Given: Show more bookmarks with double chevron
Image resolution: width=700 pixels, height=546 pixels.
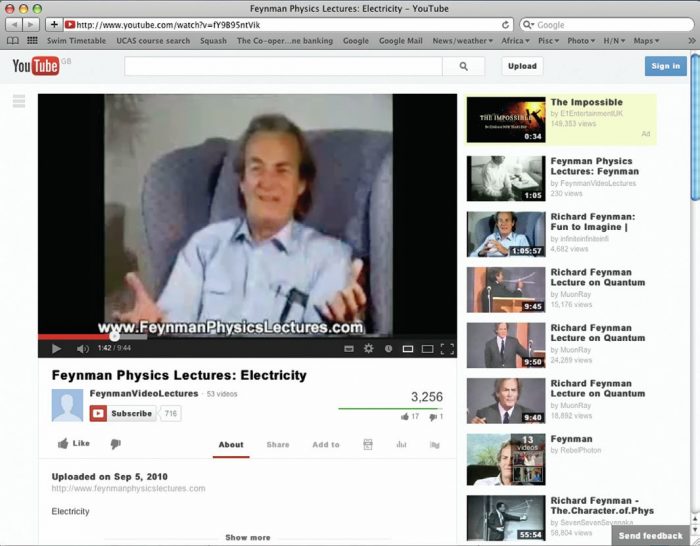Looking at the screenshot, I should (692, 41).
